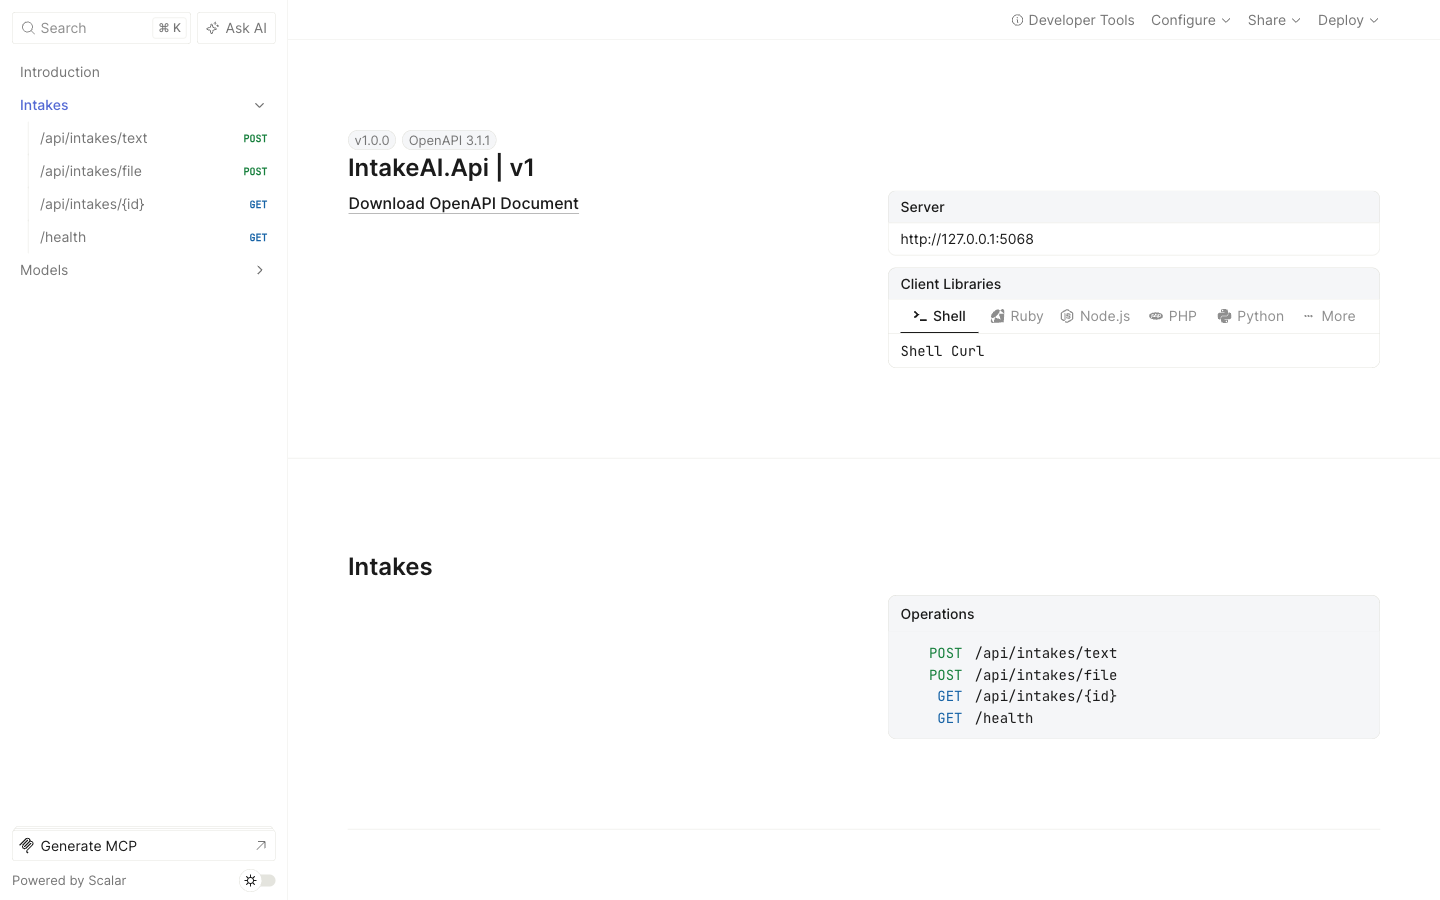Click the Node.js hexagon icon

point(1067,316)
